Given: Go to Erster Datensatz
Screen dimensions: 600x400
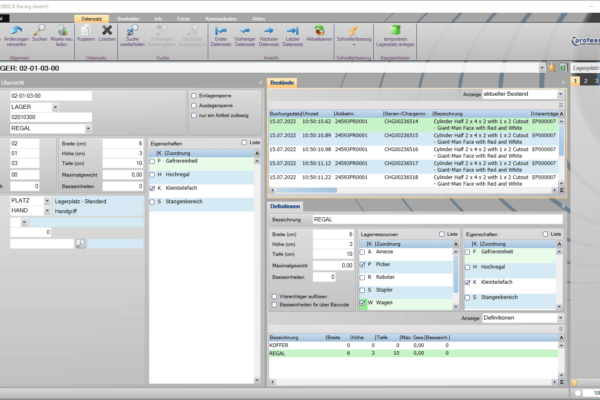Looking at the screenshot, I should tap(221, 30).
